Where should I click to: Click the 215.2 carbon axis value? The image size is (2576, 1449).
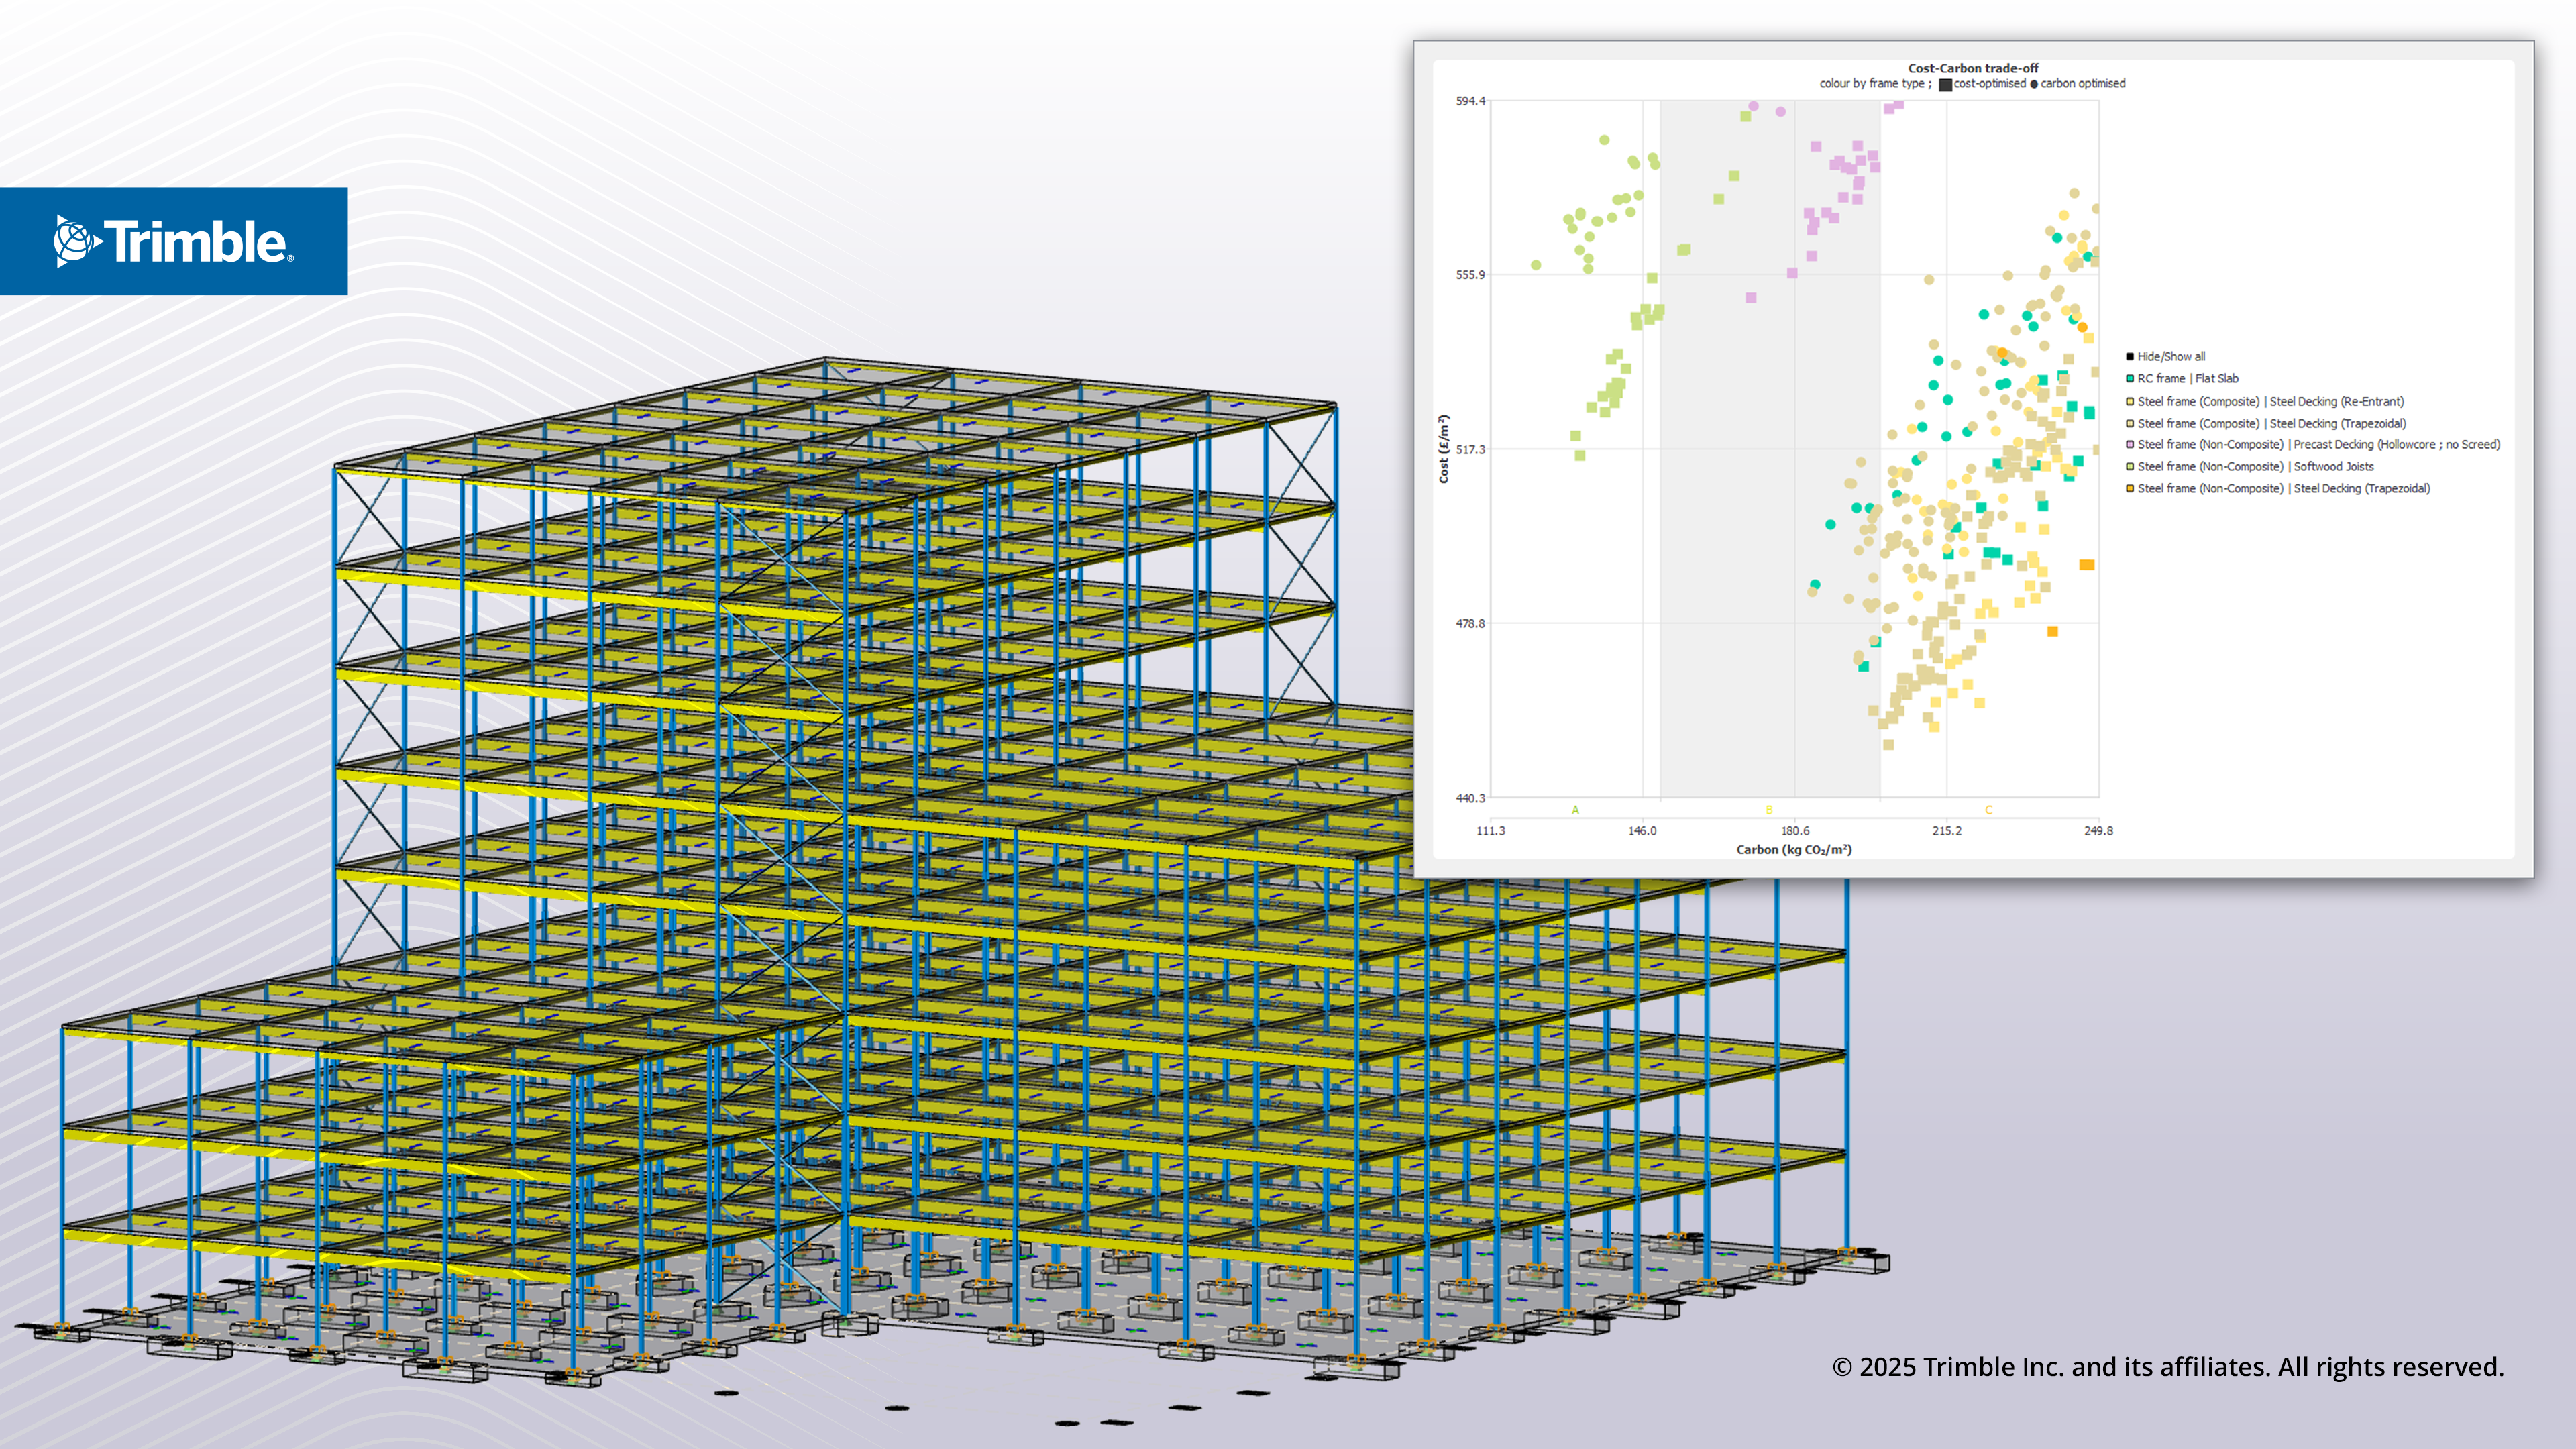(1947, 831)
